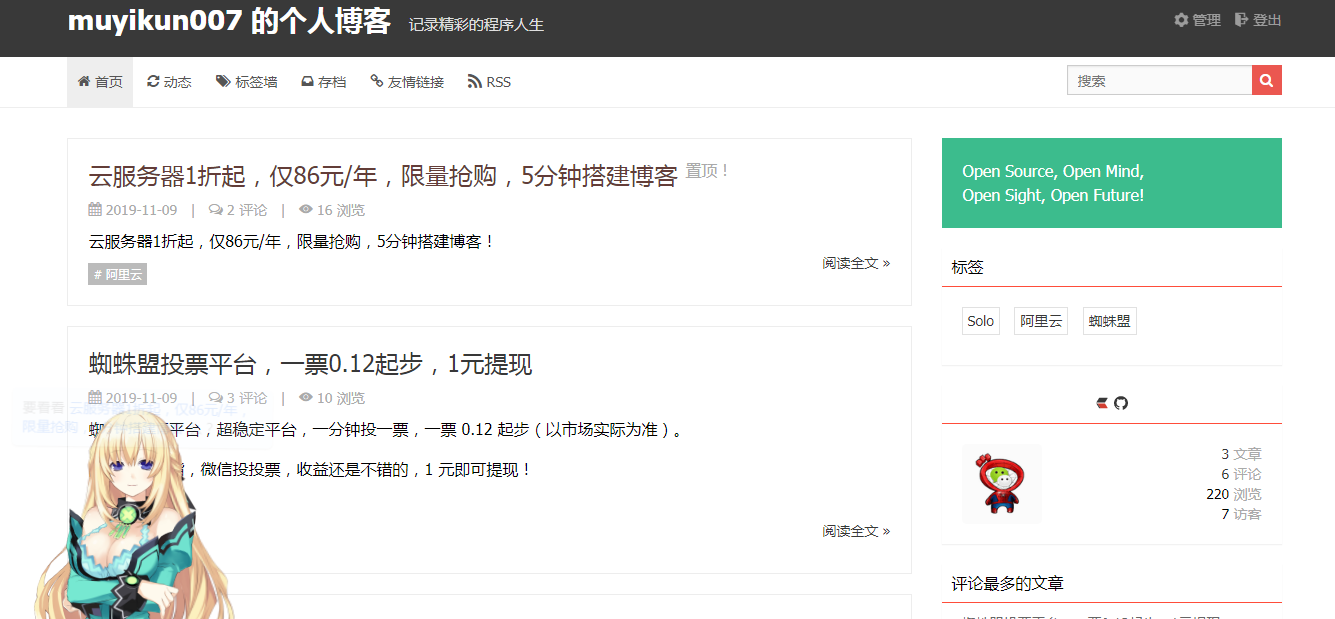
Task: Click the blog title muyikun007 的个人博客
Action: (x=229, y=22)
